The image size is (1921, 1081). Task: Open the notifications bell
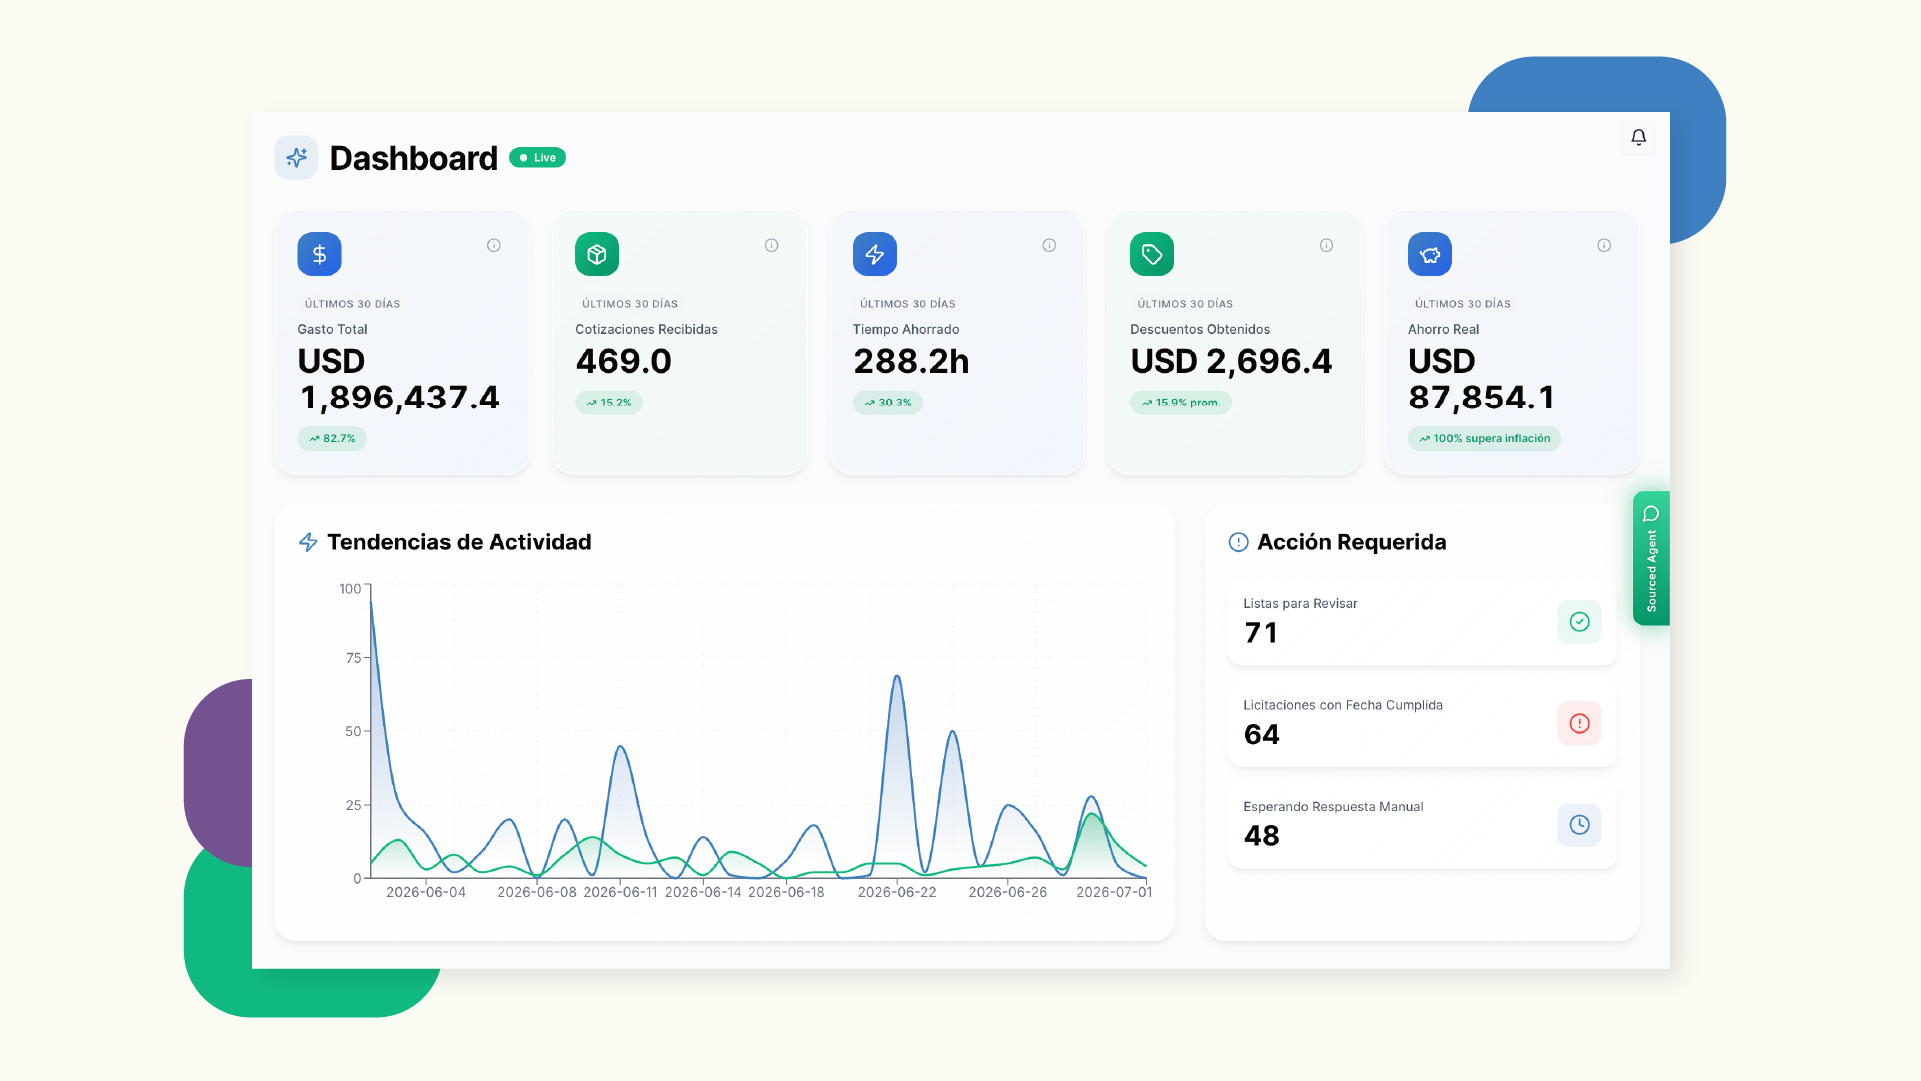point(1638,137)
